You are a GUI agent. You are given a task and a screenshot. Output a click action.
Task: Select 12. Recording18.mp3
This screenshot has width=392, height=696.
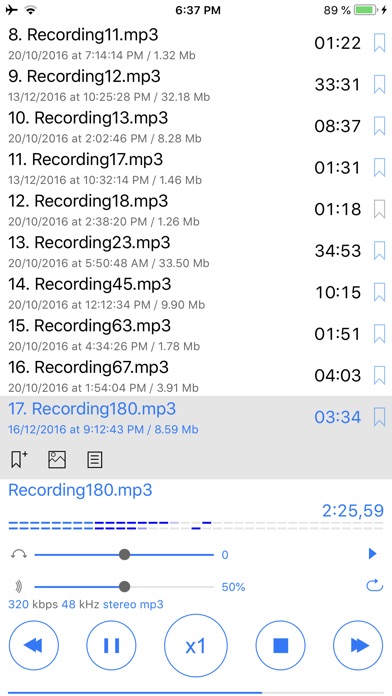[196, 209]
